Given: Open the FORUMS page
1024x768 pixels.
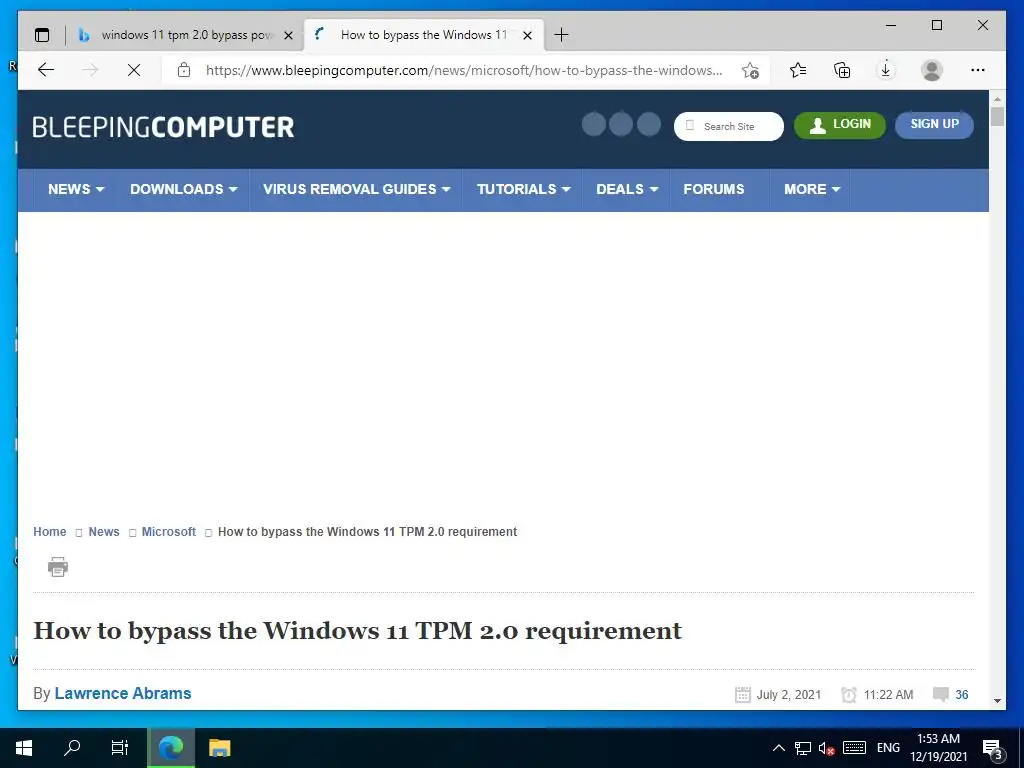Looking at the screenshot, I should coord(714,189).
